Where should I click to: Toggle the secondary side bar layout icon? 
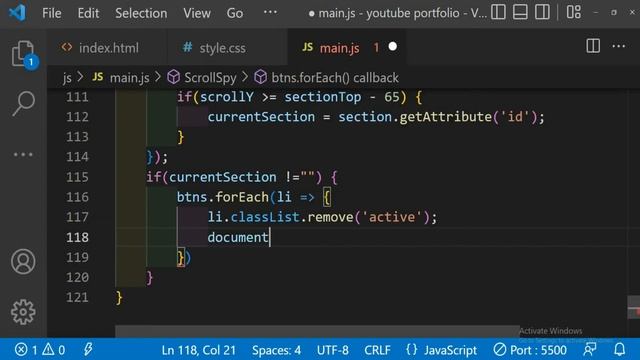(542, 12)
